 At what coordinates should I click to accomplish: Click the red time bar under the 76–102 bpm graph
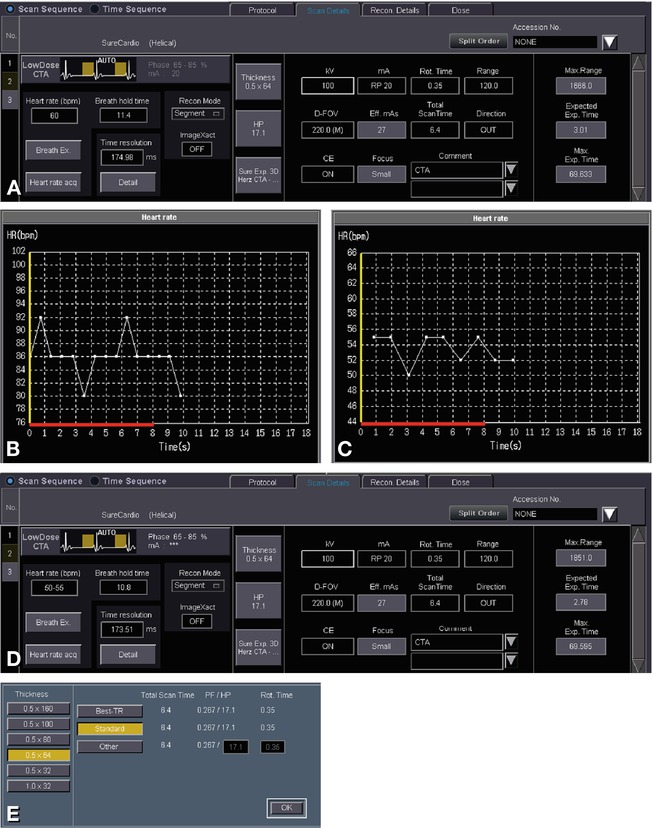click(x=92, y=425)
